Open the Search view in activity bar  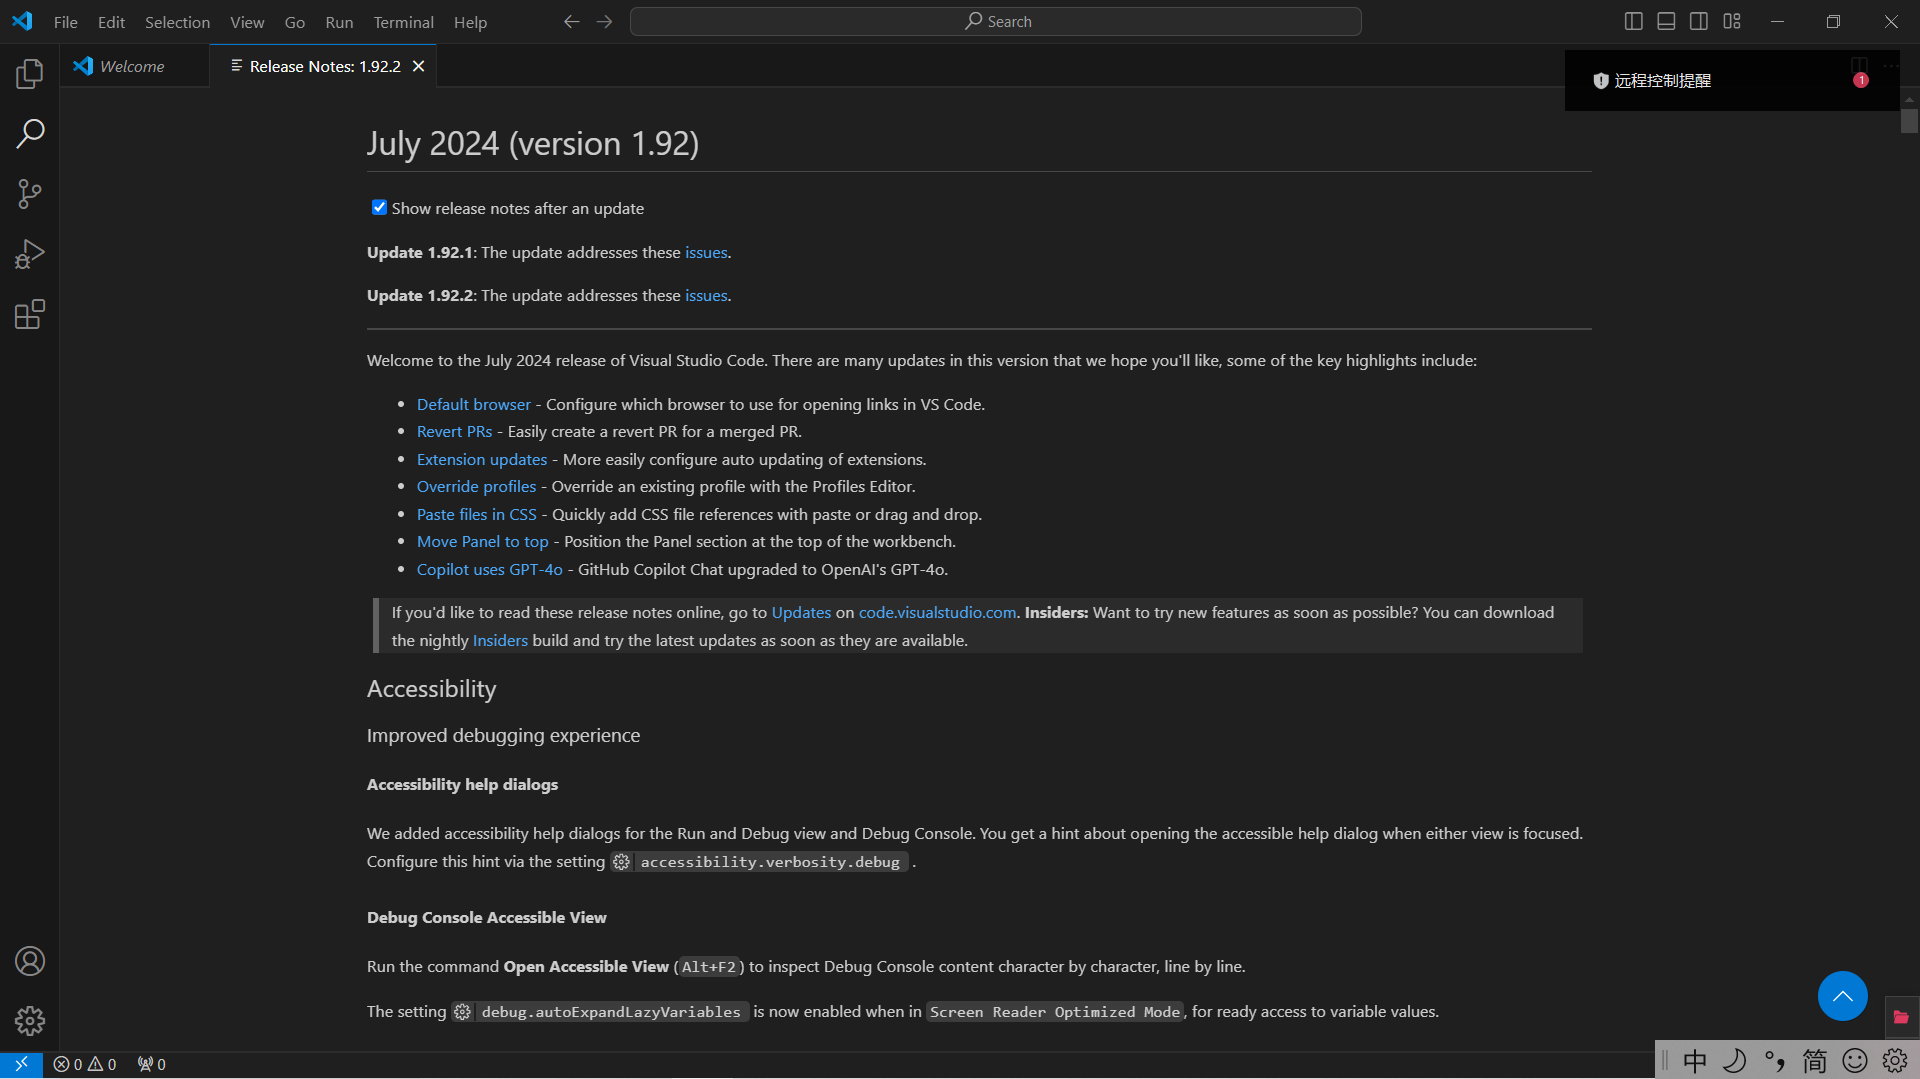(x=30, y=133)
